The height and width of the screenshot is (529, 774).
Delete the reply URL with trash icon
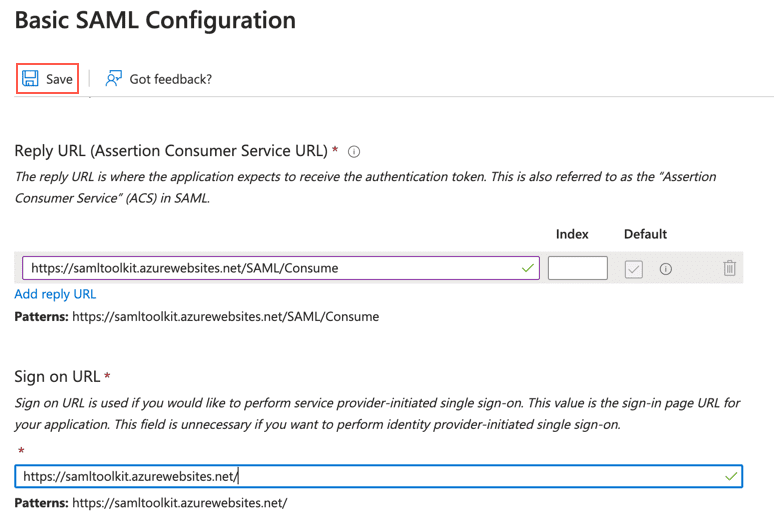[x=729, y=268]
